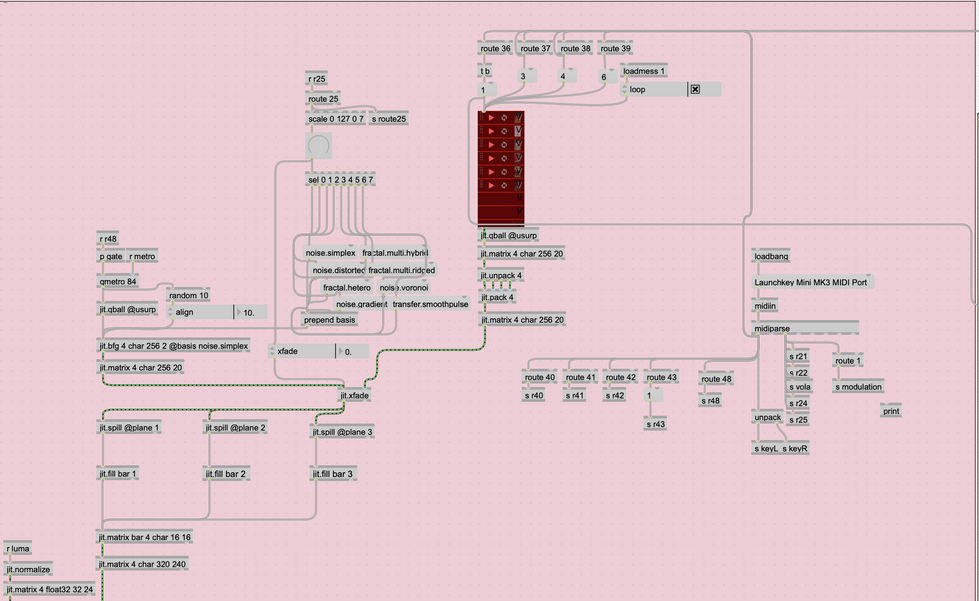The width and height of the screenshot is (979, 601).
Task: Play the third clip in the red playlist
Action: [x=491, y=145]
